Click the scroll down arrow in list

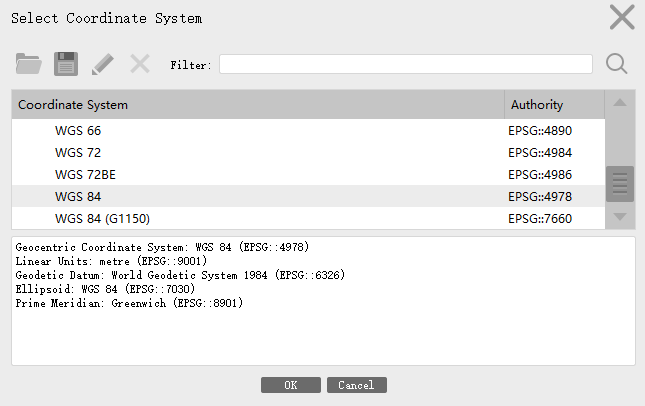point(620,216)
